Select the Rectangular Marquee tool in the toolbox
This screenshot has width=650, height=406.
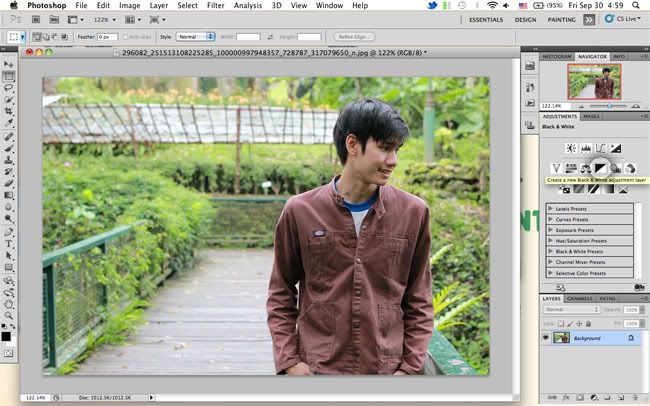(x=8, y=76)
